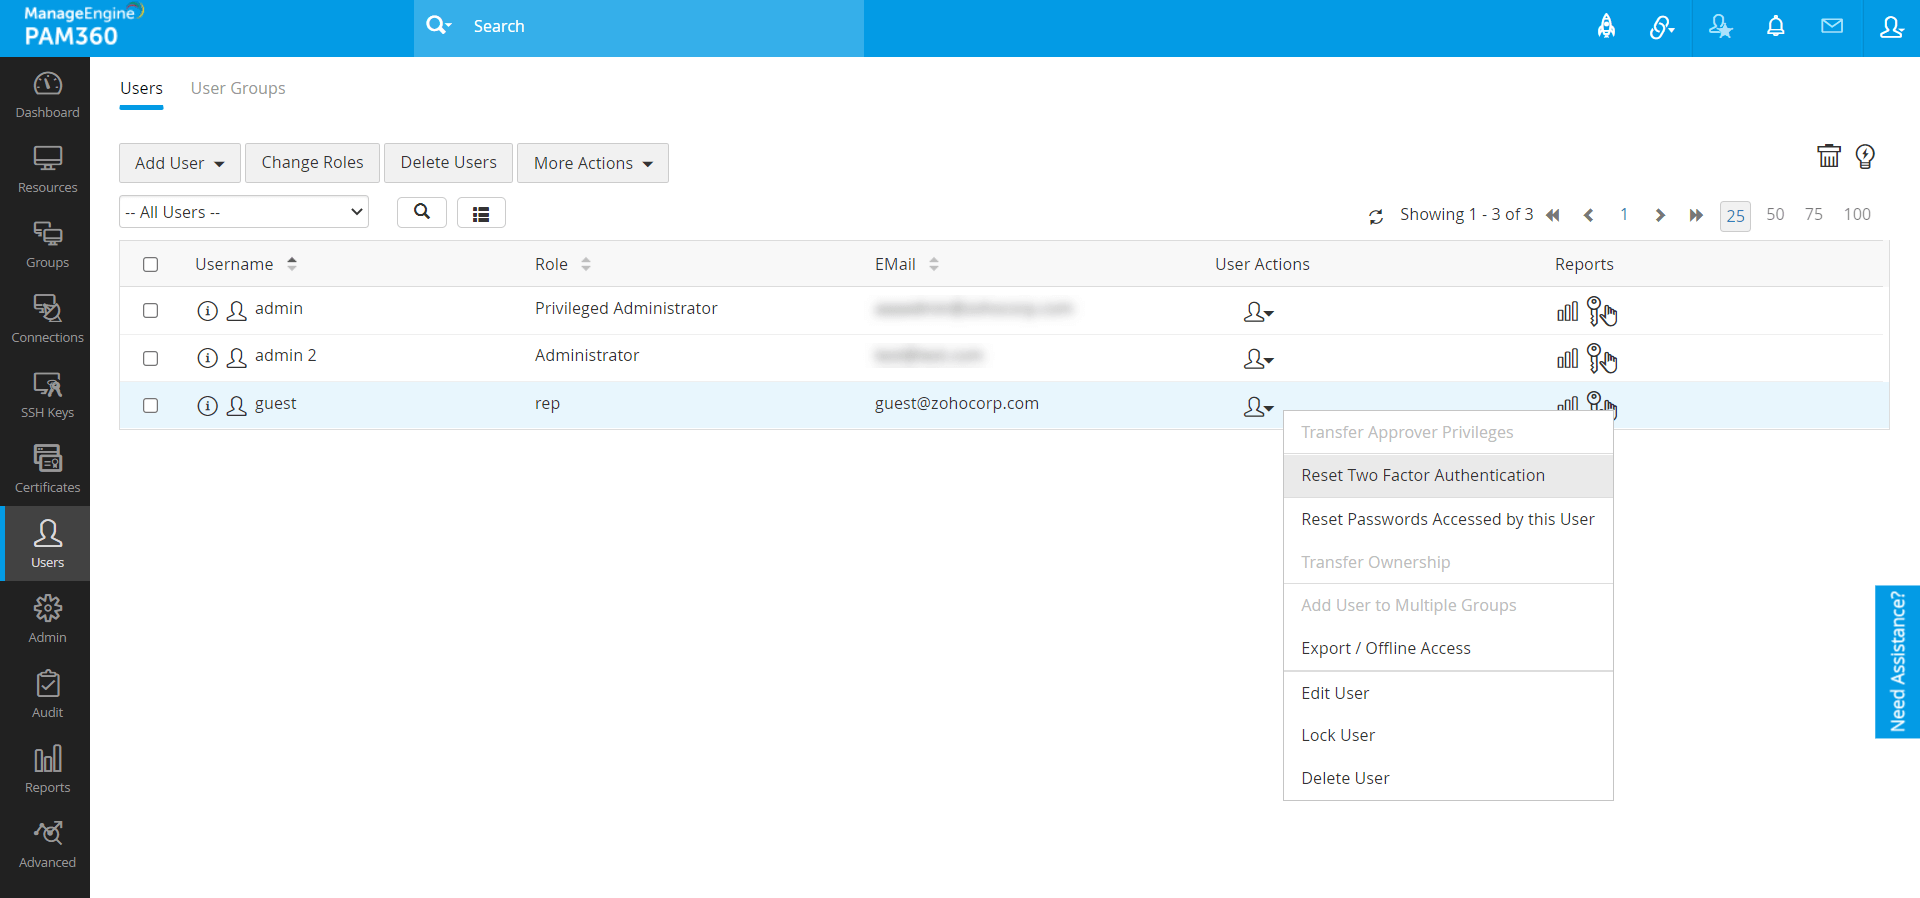Toggle the select-all checkbox in table header

pos(151,265)
